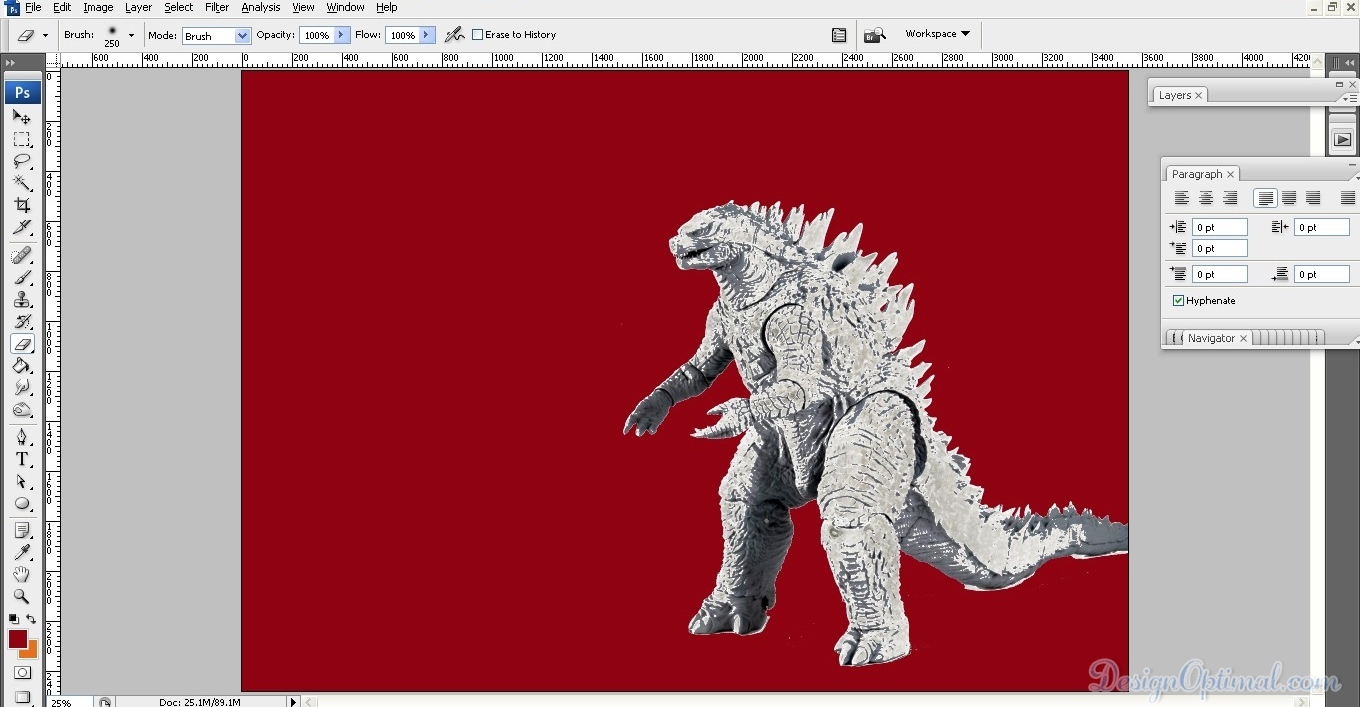Select the Sponge tool

coord(22,410)
